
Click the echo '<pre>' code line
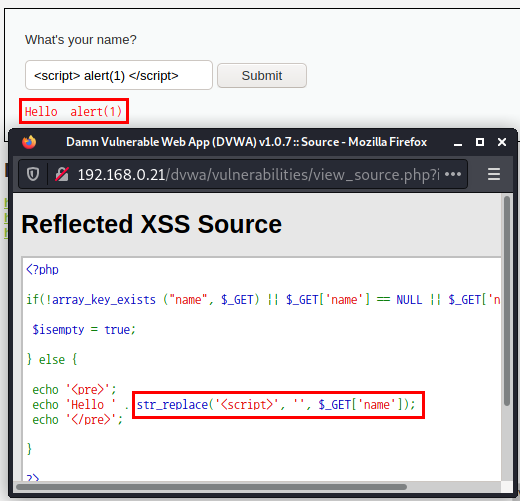pos(74,389)
